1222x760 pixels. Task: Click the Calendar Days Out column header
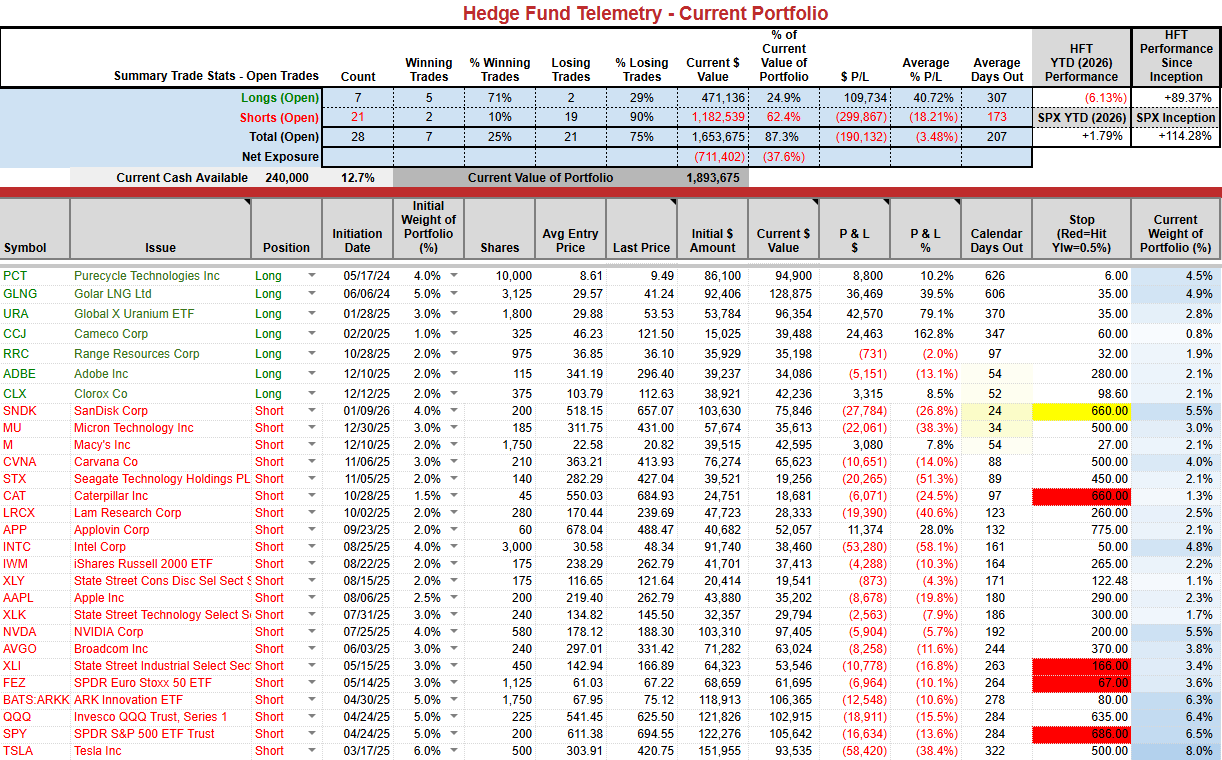[996, 229]
